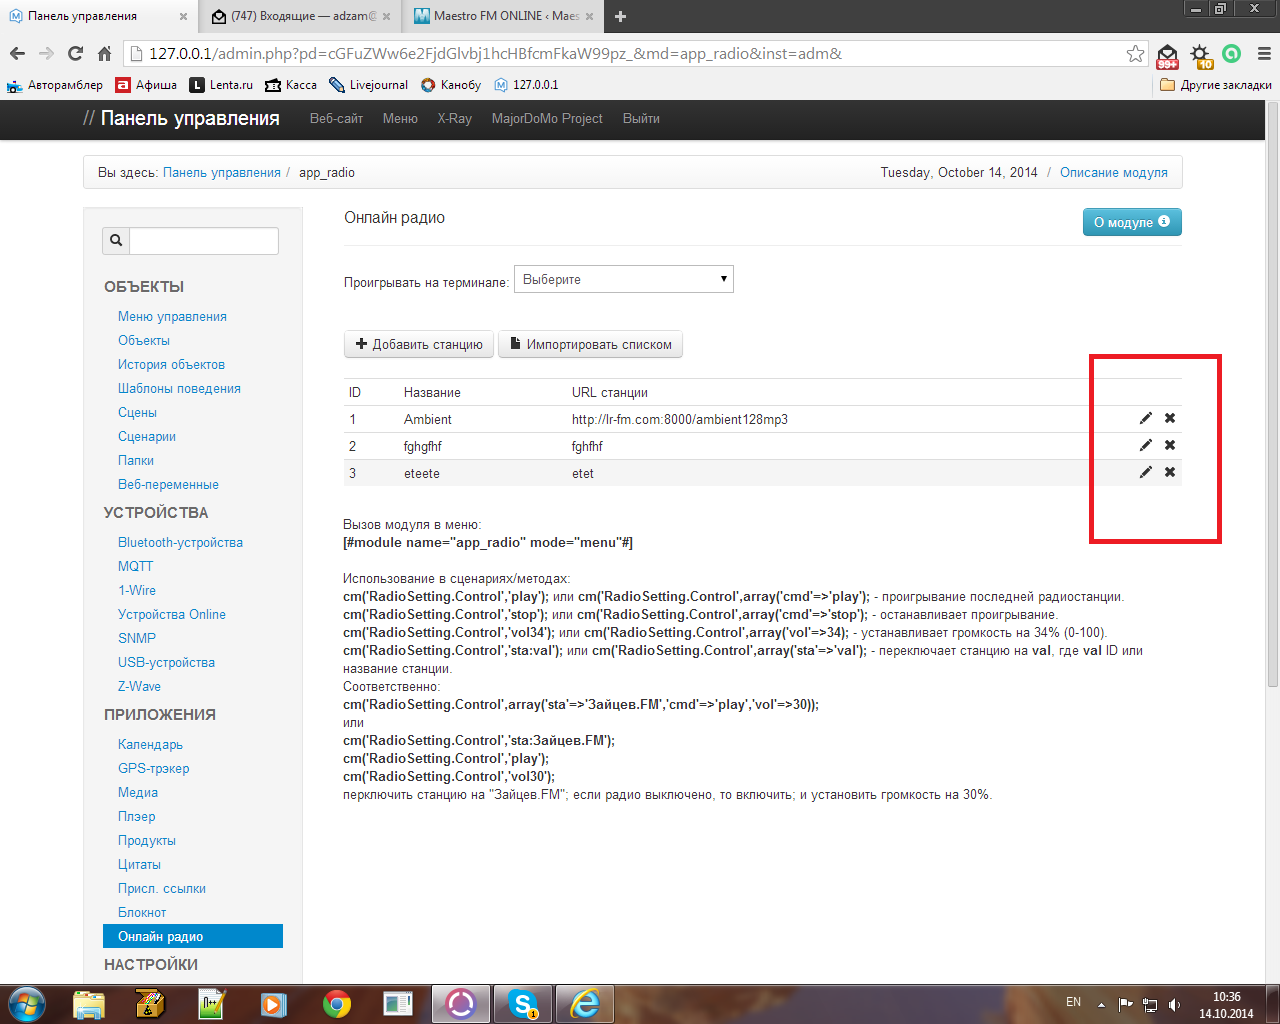Edit the fghgfhf station with pencil icon

coord(1146,445)
